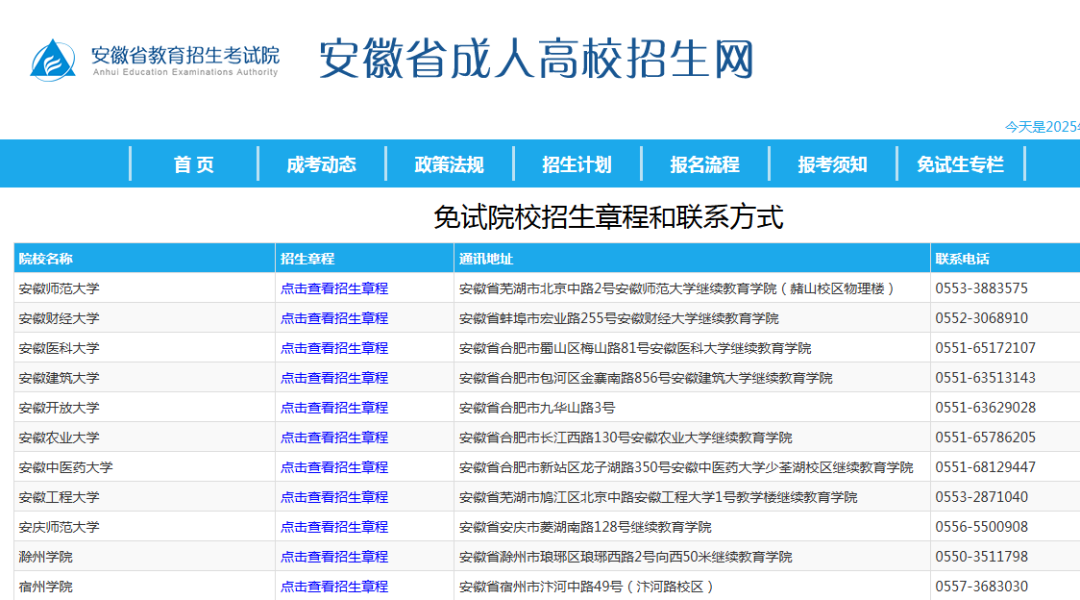Open the 招生章程 link for 安庆师范大学
The height and width of the screenshot is (600, 1080).
tap(334, 527)
